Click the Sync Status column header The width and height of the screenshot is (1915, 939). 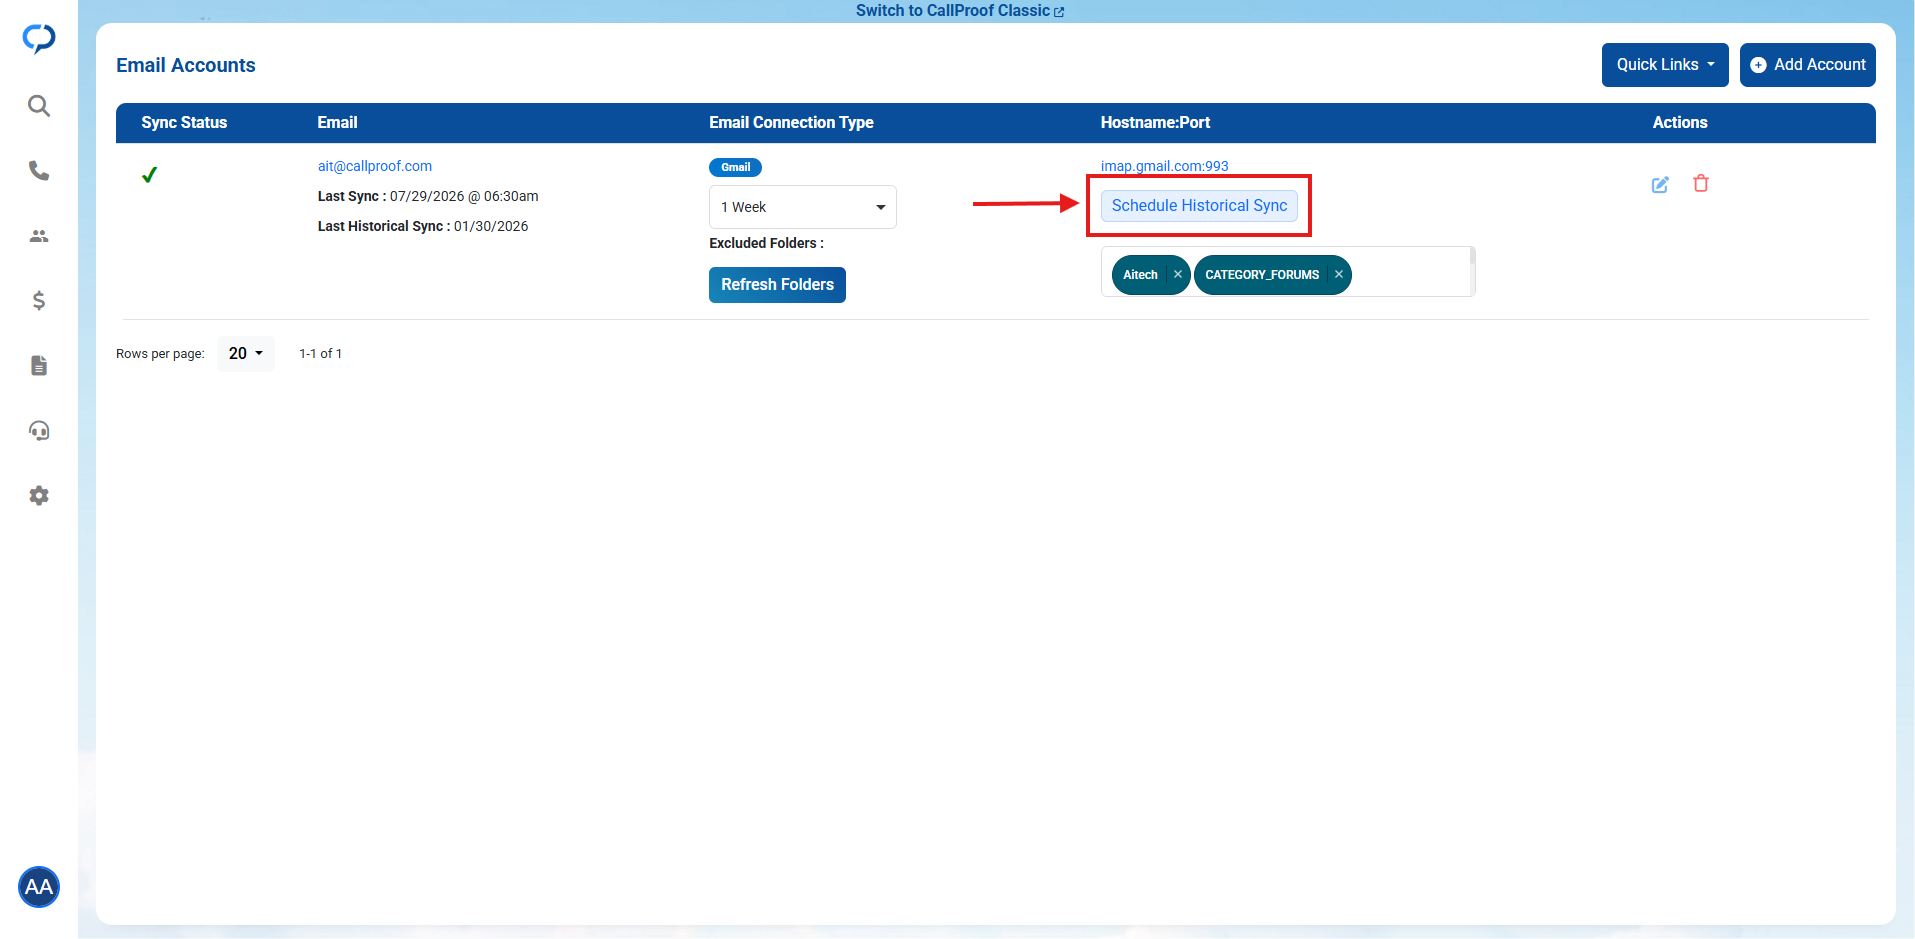(x=184, y=122)
